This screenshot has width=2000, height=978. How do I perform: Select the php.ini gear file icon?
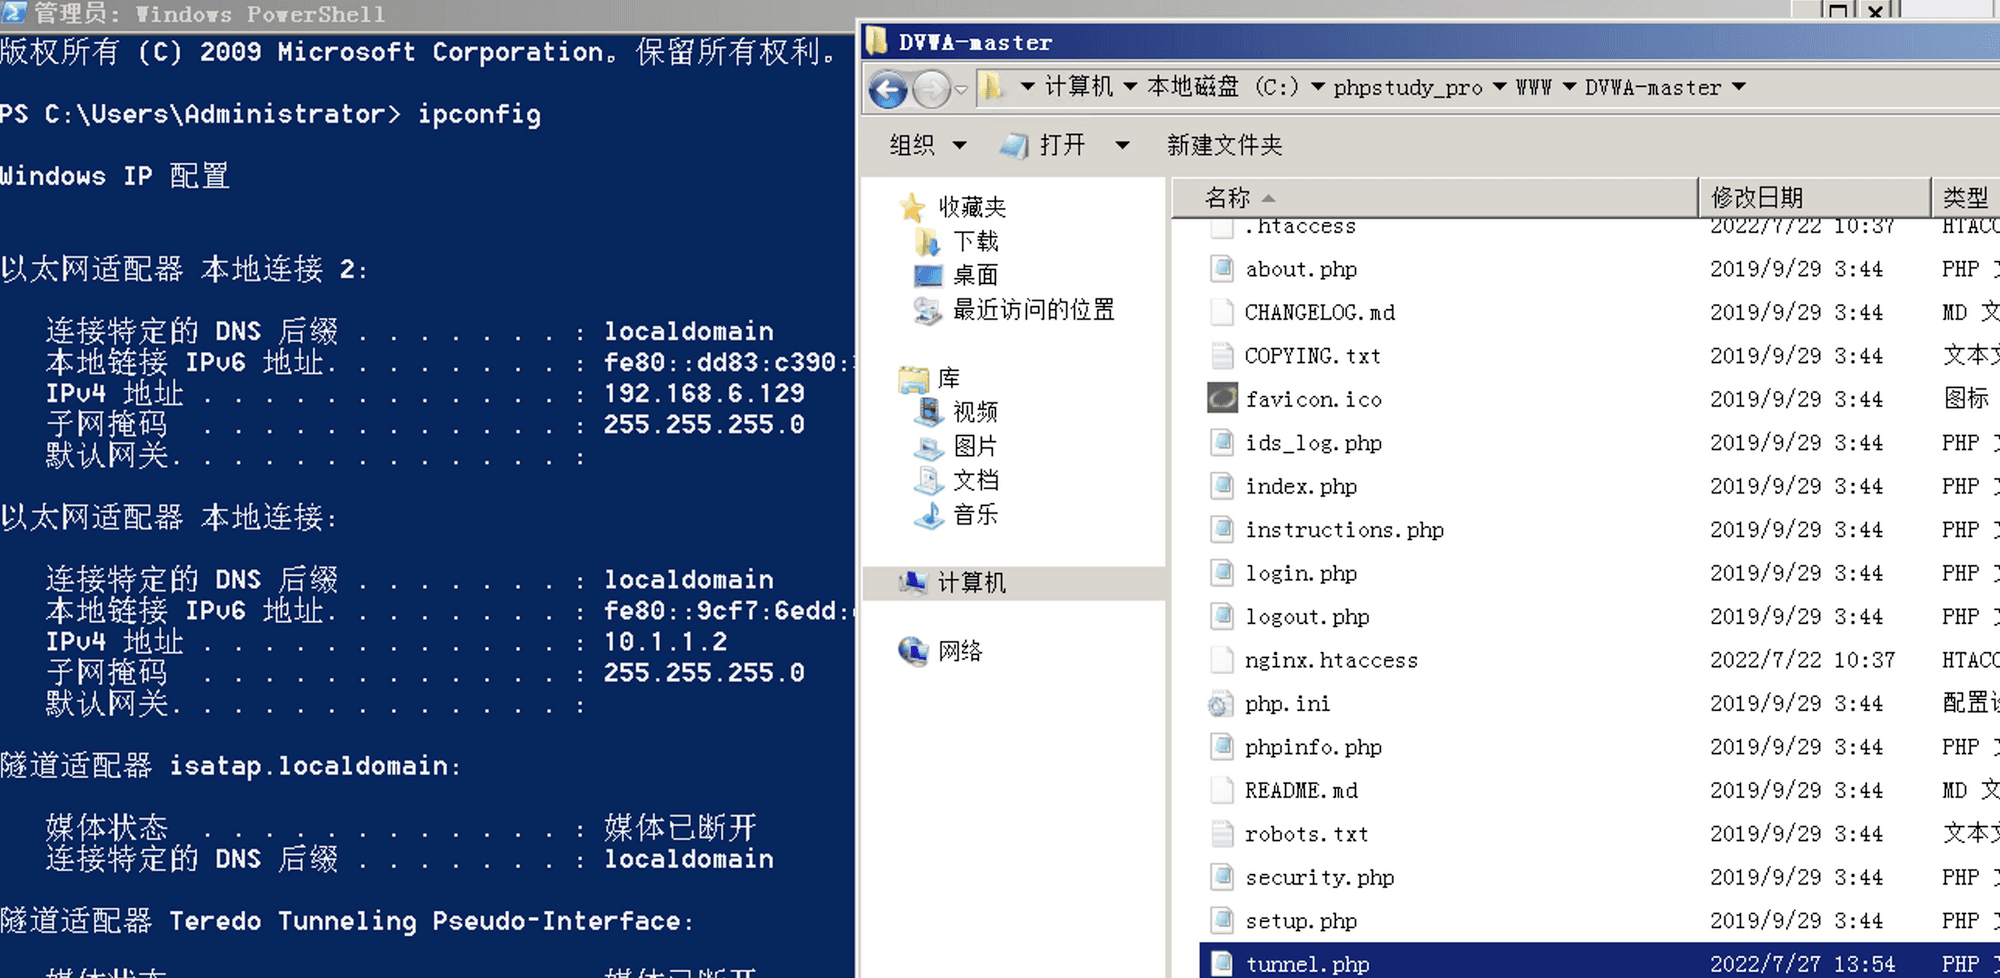coord(1221,704)
